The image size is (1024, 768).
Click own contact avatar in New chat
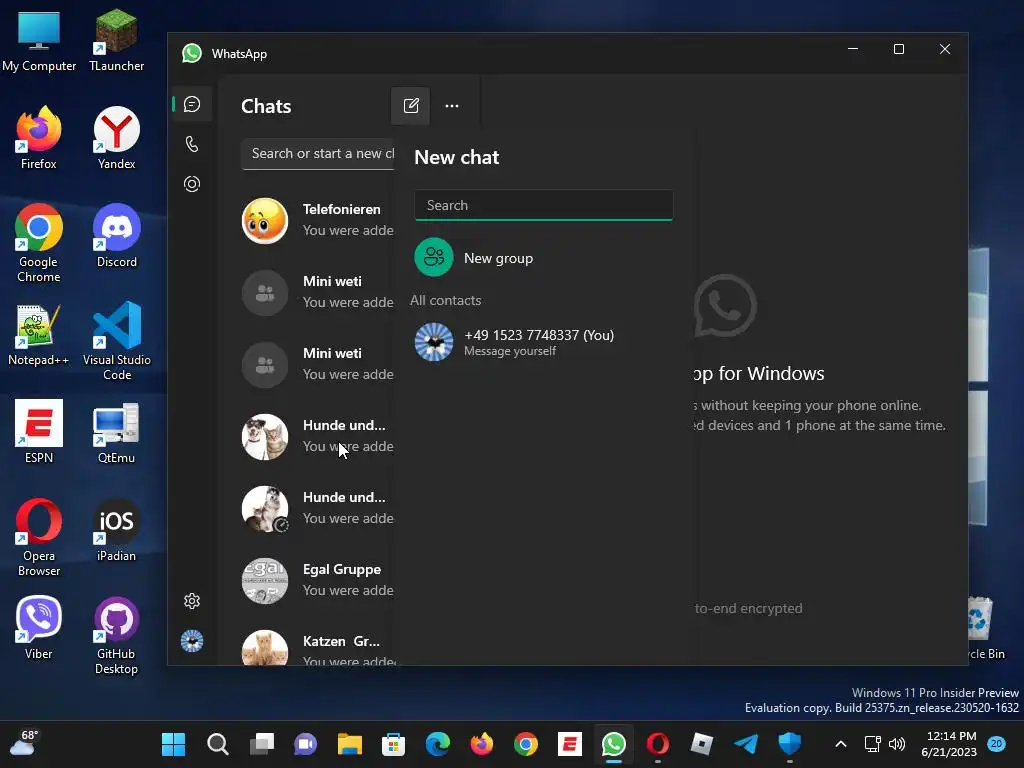click(434, 342)
